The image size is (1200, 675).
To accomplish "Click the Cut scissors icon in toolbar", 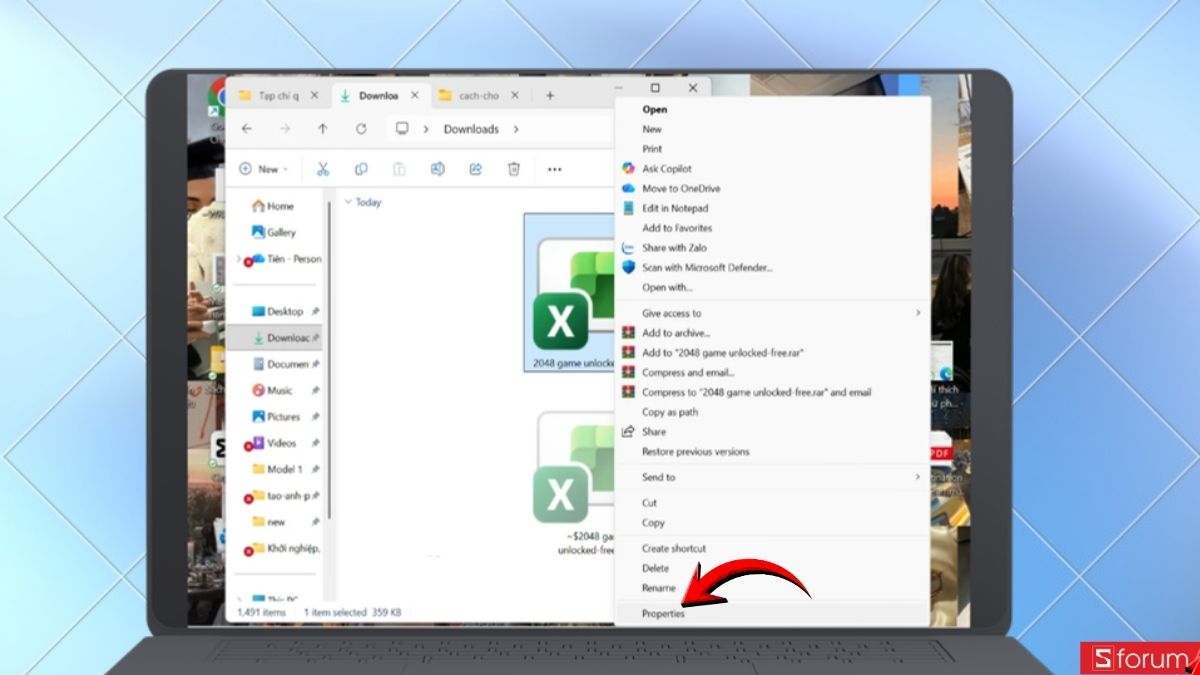I will click(x=323, y=169).
